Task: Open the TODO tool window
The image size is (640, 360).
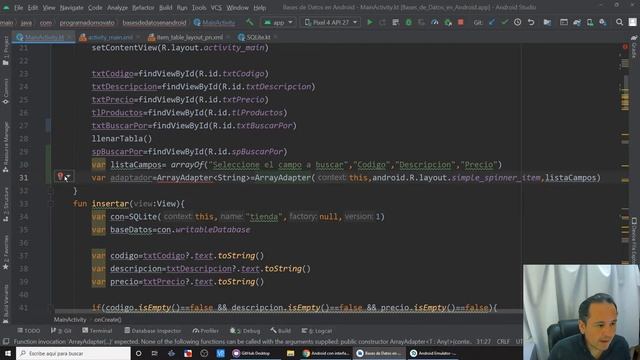Action: click(x=29, y=331)
